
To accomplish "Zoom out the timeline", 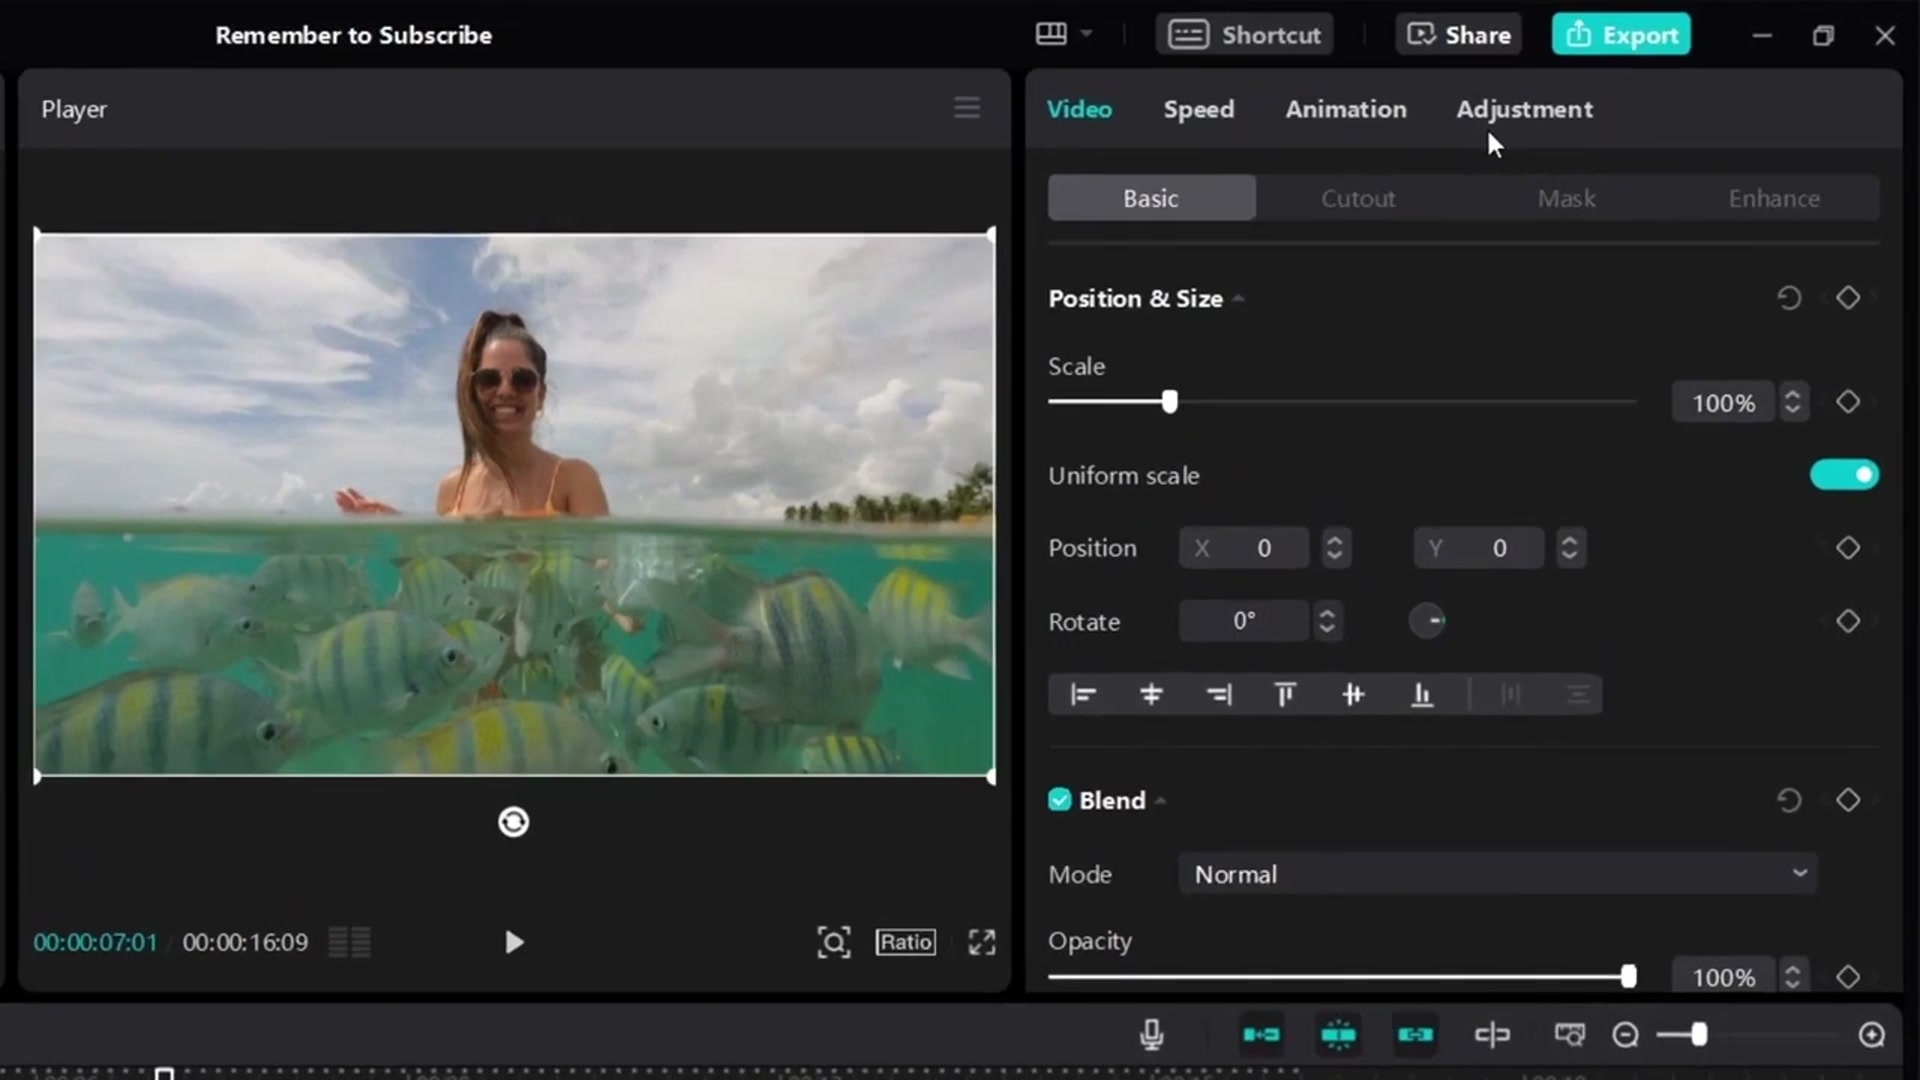I will 1625,1034.
